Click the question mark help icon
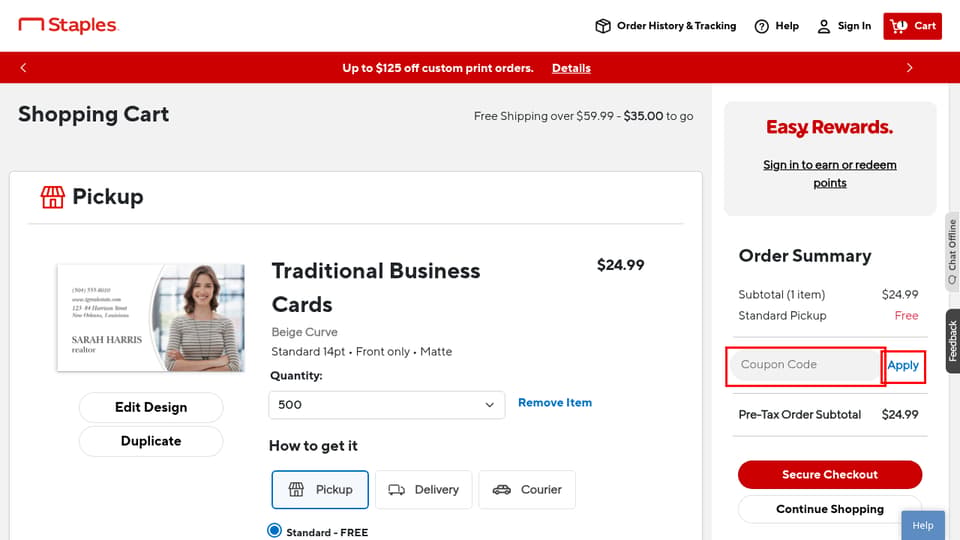 761,26
